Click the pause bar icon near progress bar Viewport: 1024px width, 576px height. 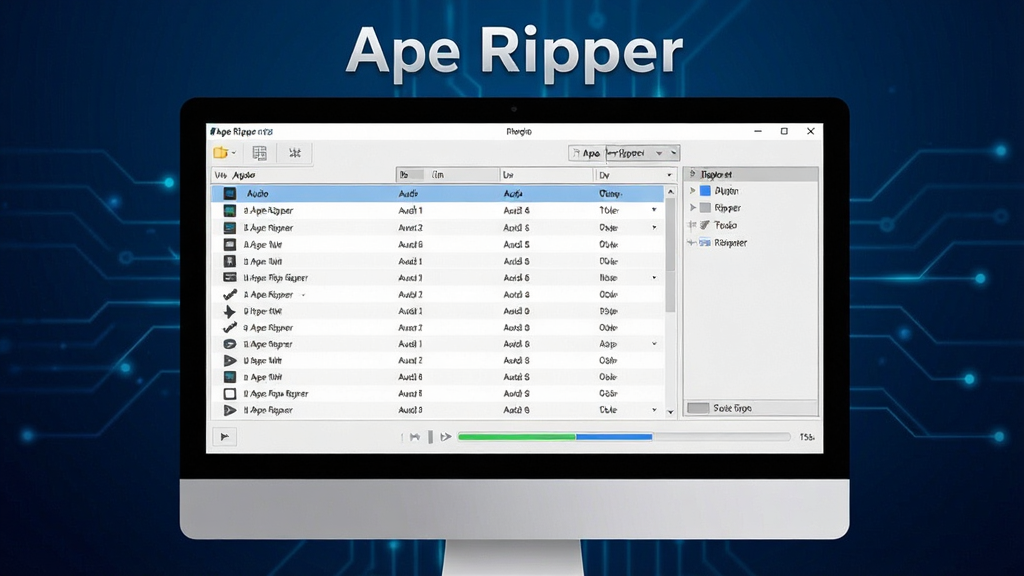click(430, 437)
